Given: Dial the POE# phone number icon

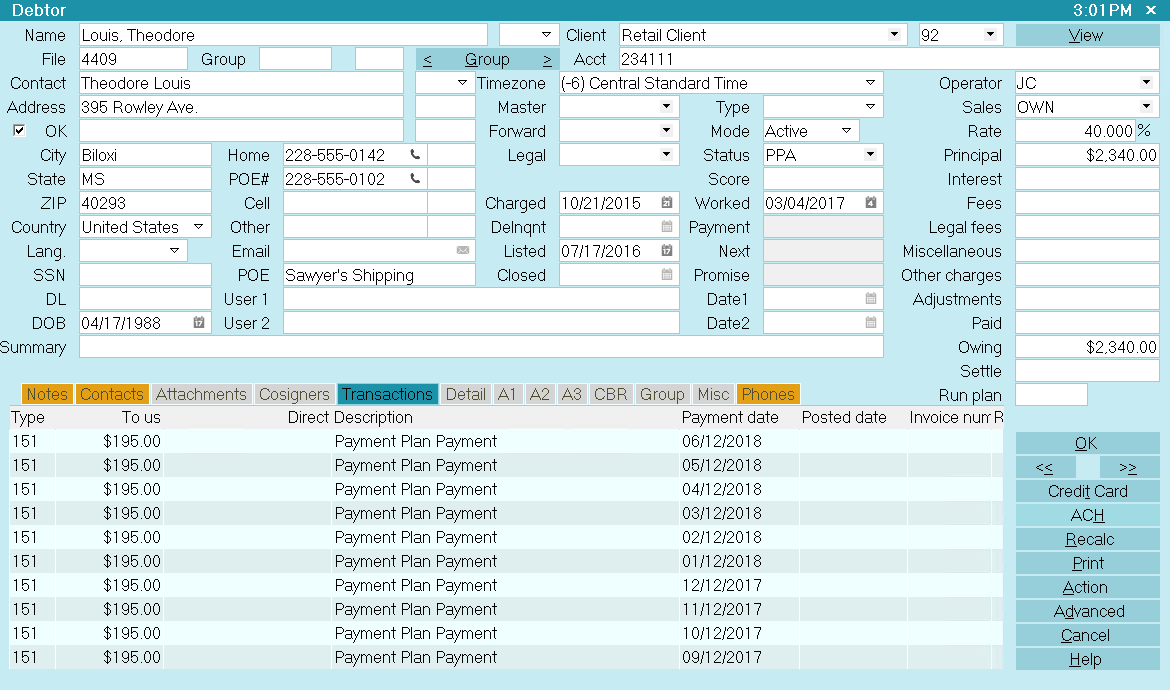Looking at the screenshot, I should coord(415,179).
